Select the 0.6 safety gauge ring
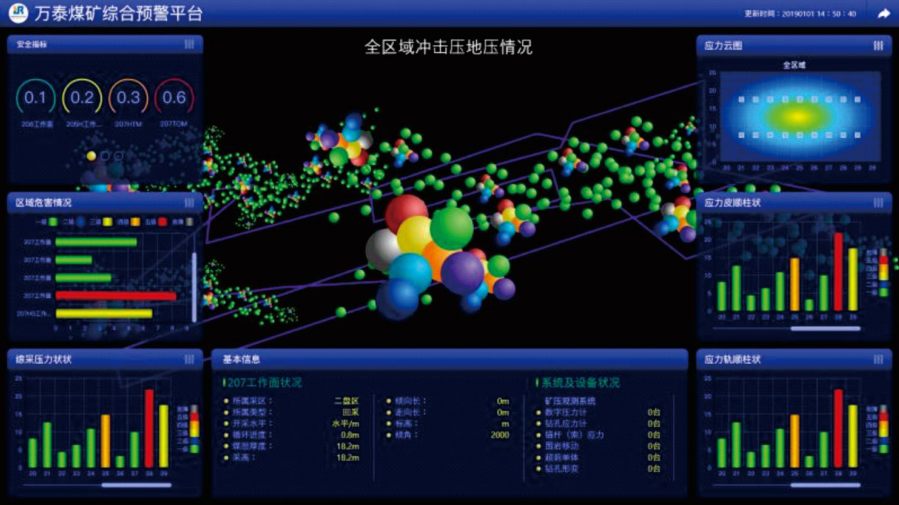899x505 pixels. click(174, 97)
